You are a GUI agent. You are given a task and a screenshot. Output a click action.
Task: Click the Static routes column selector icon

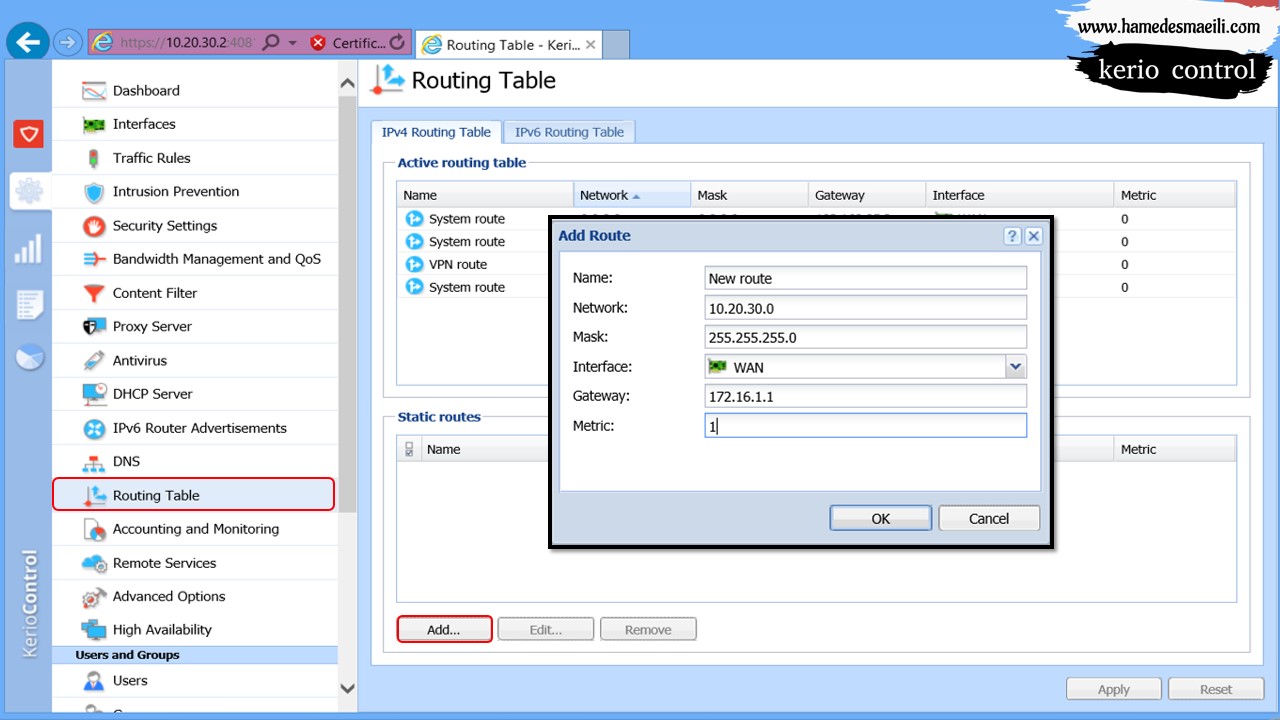point(409,450)
